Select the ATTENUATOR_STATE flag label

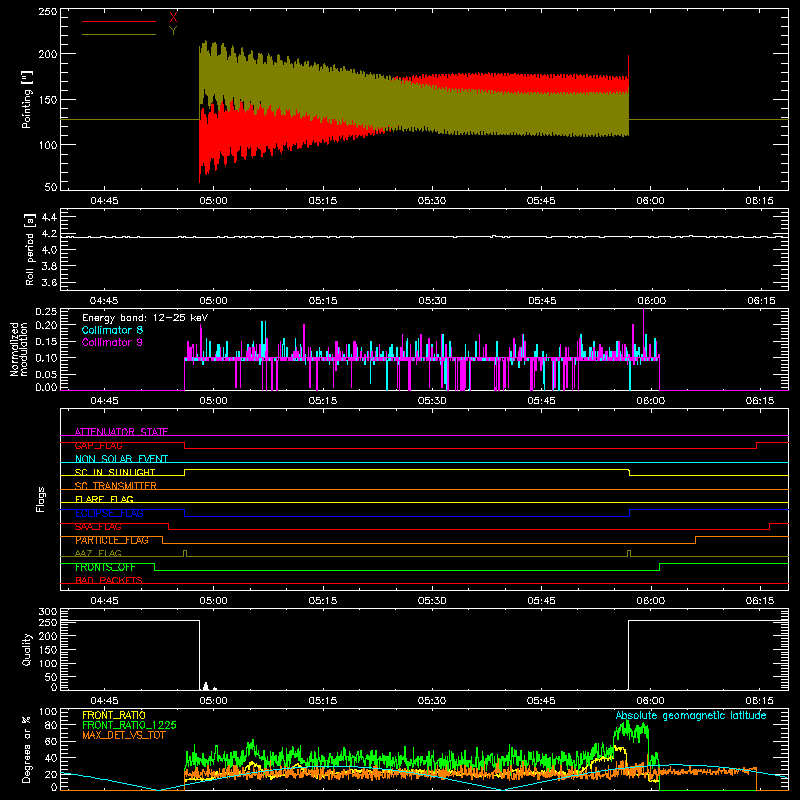pos(121,432)
